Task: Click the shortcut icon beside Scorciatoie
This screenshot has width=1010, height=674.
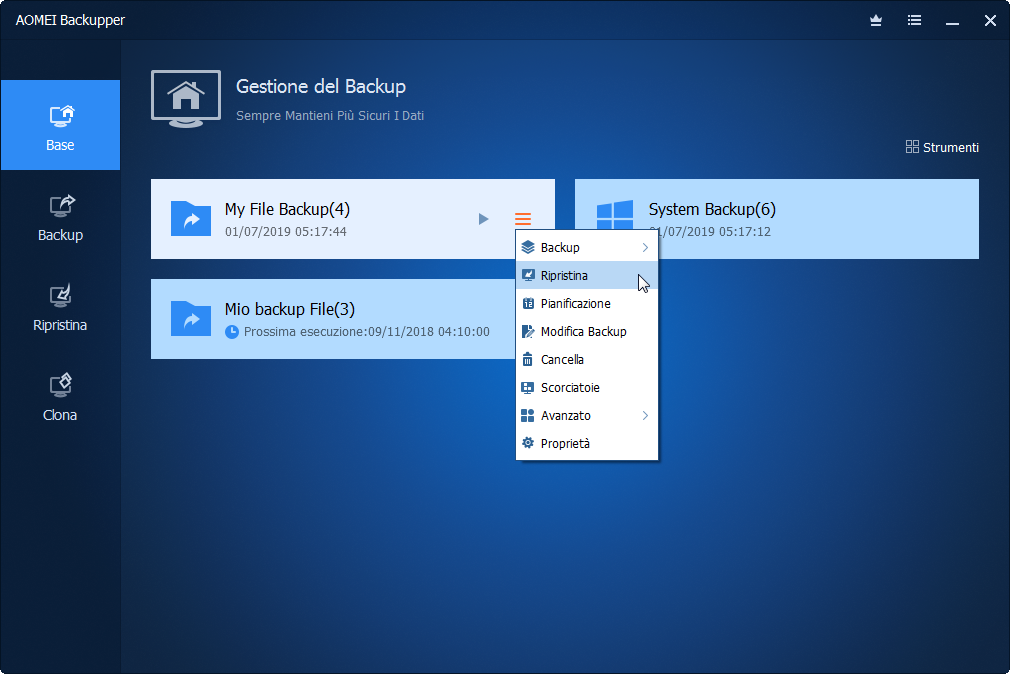Action: [528, 387]
